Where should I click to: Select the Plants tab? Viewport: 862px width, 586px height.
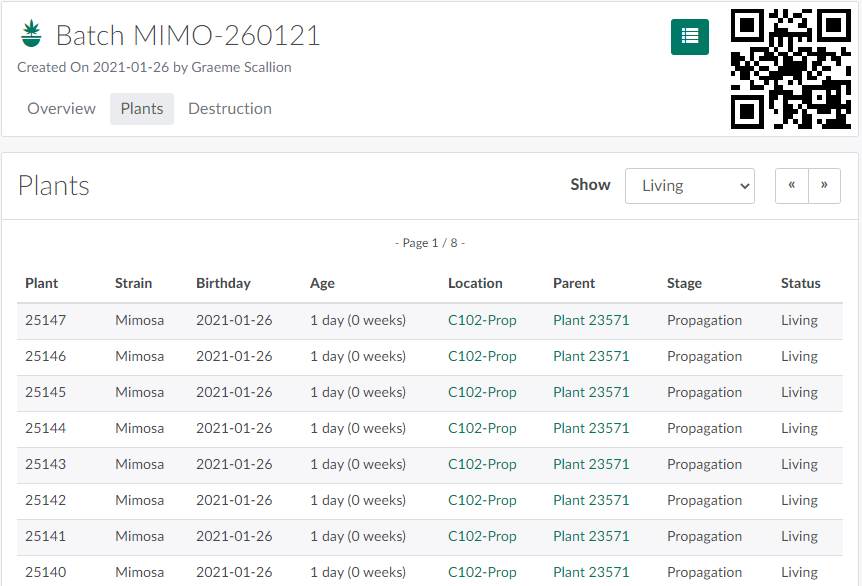142,109
